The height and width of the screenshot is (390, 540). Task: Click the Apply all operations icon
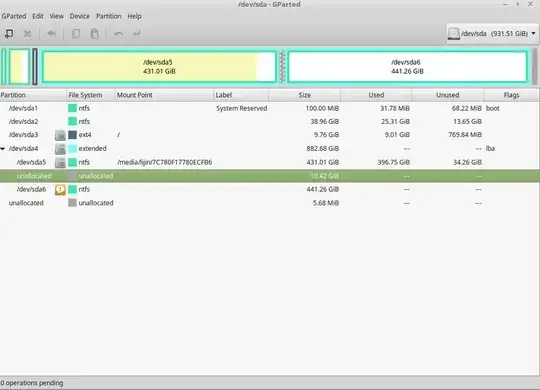pos(137,33)
